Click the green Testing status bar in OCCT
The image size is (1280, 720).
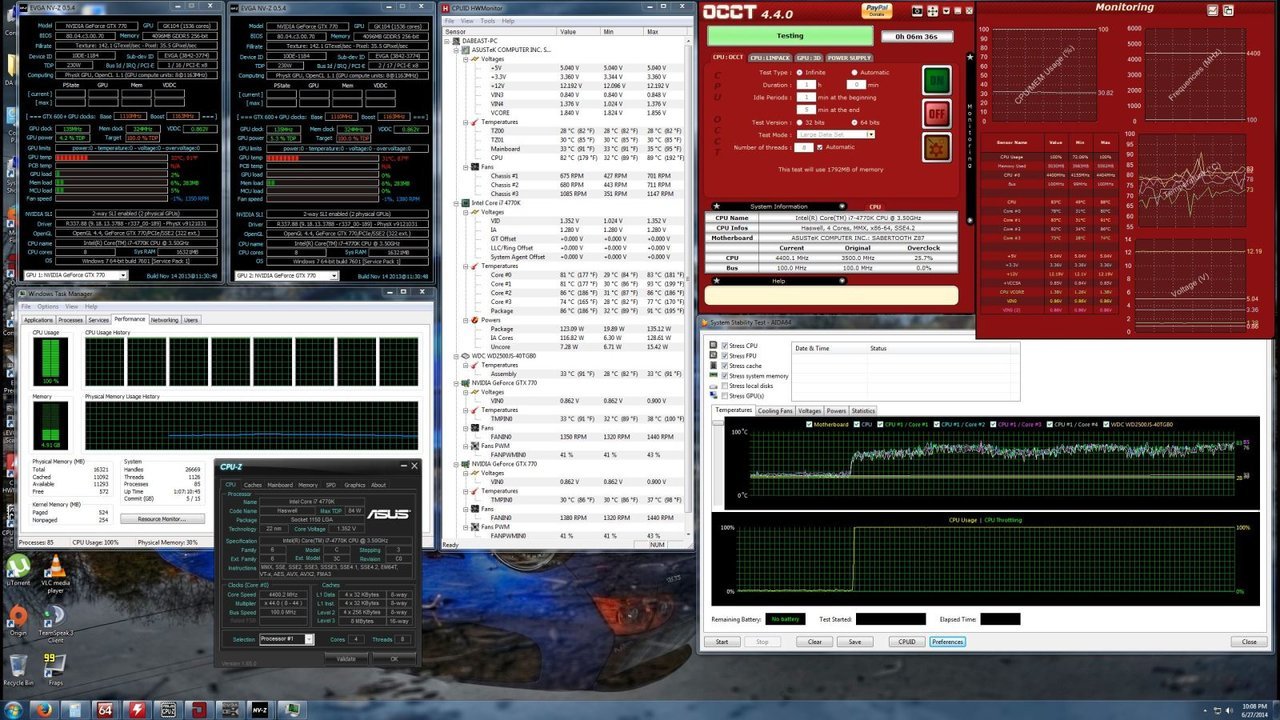[x=790, y=35]
